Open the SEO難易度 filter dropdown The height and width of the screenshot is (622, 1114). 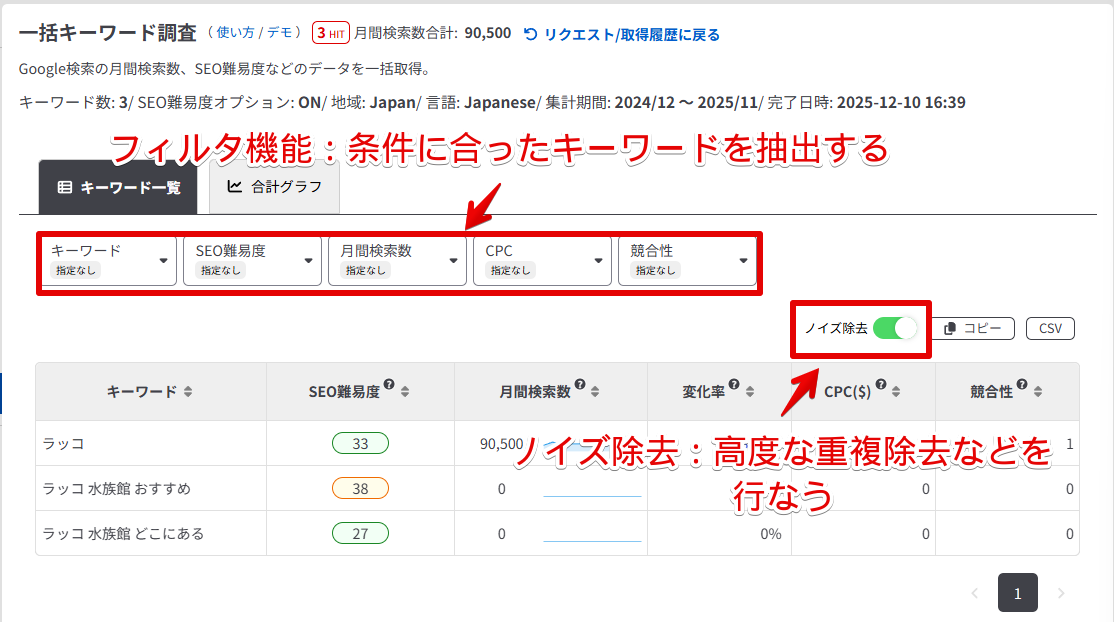[253, 260]
